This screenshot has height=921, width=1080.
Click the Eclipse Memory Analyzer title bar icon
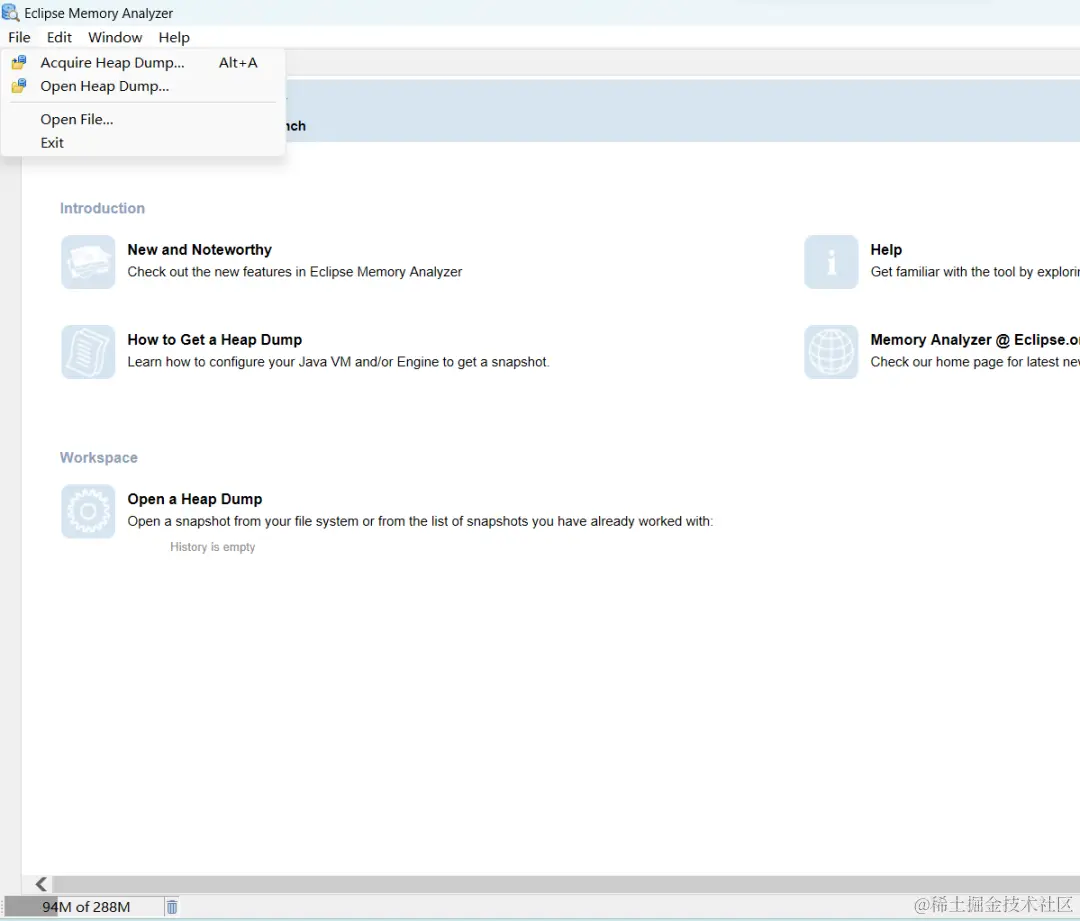pos(10,12)
